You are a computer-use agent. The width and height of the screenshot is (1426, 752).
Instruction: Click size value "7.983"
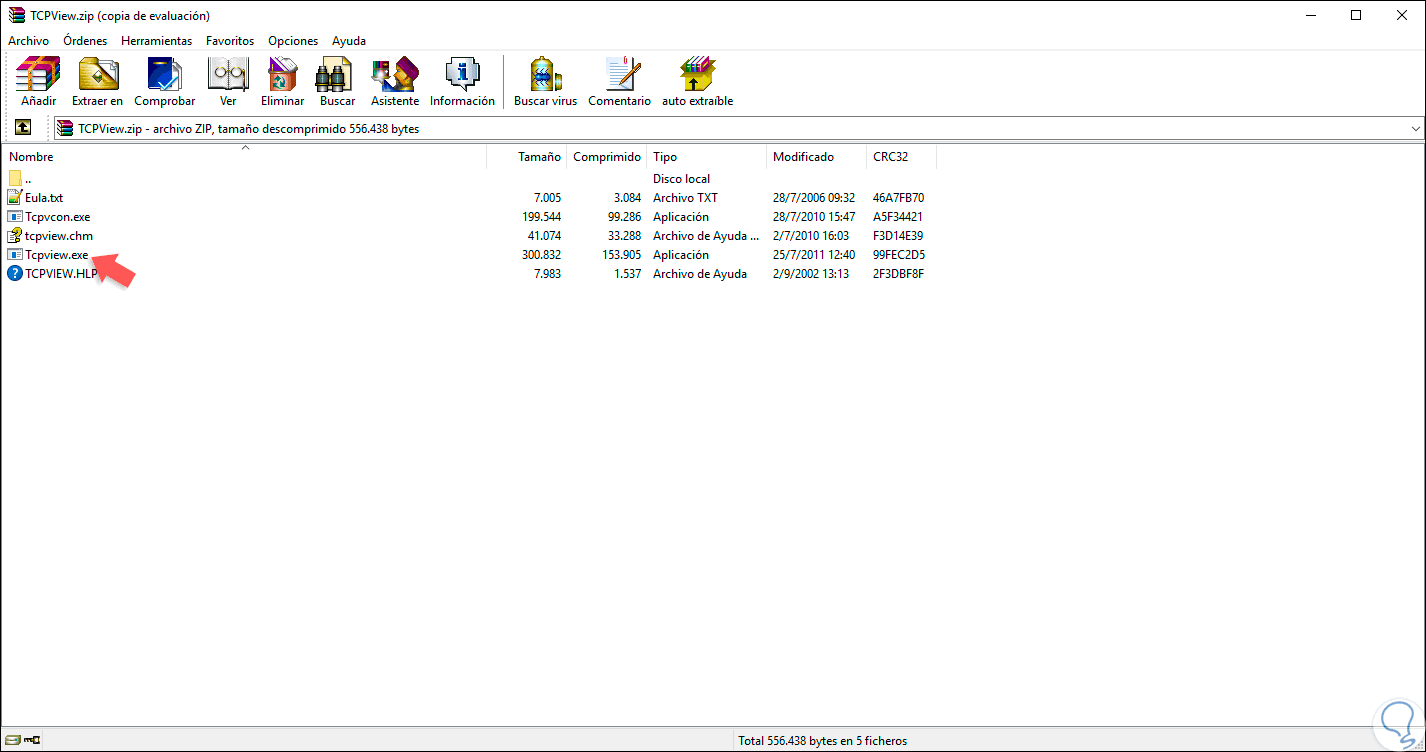coord(546,274)
